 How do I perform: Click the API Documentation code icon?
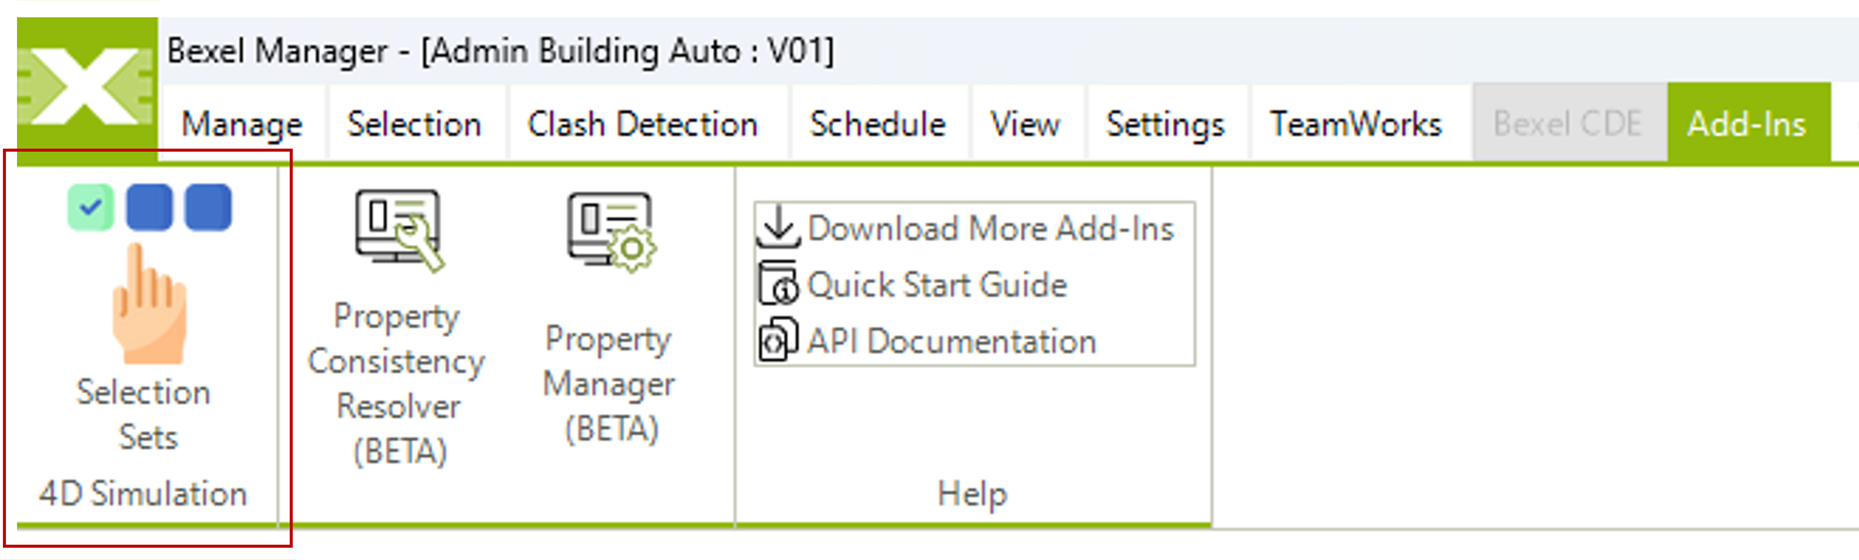click(777, 341)
